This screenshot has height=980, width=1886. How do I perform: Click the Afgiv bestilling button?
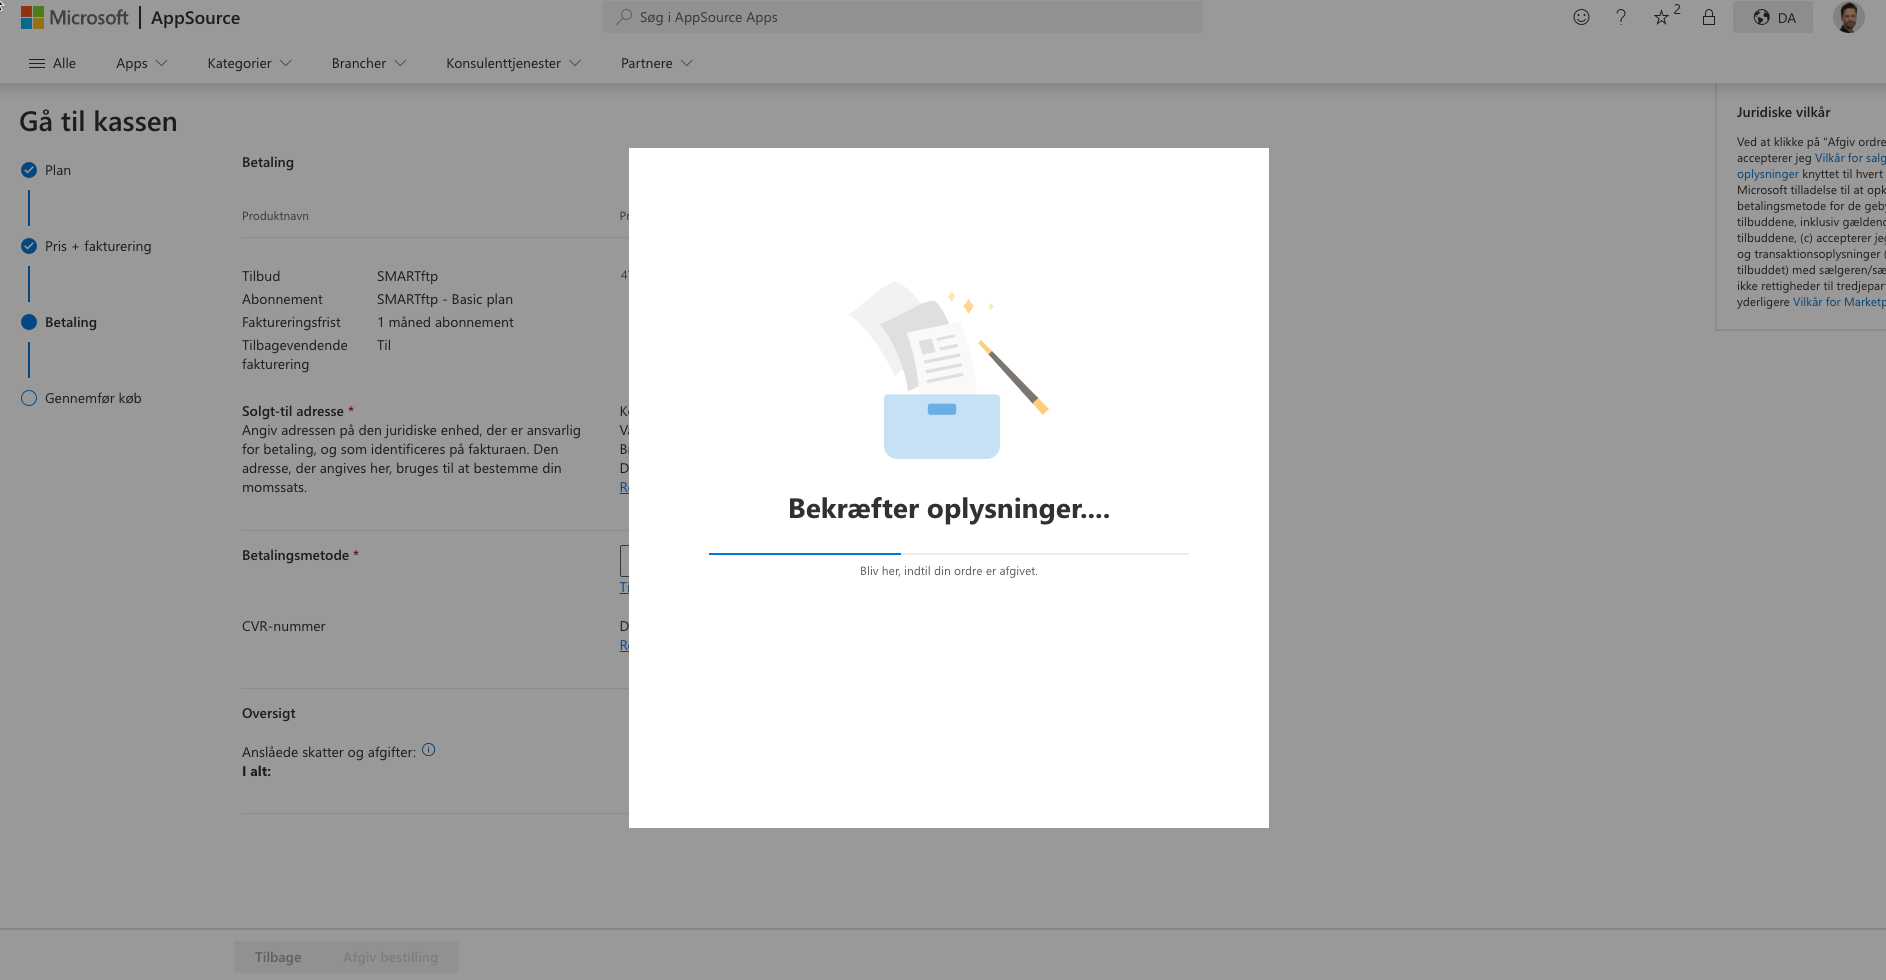tap(390, 957)
